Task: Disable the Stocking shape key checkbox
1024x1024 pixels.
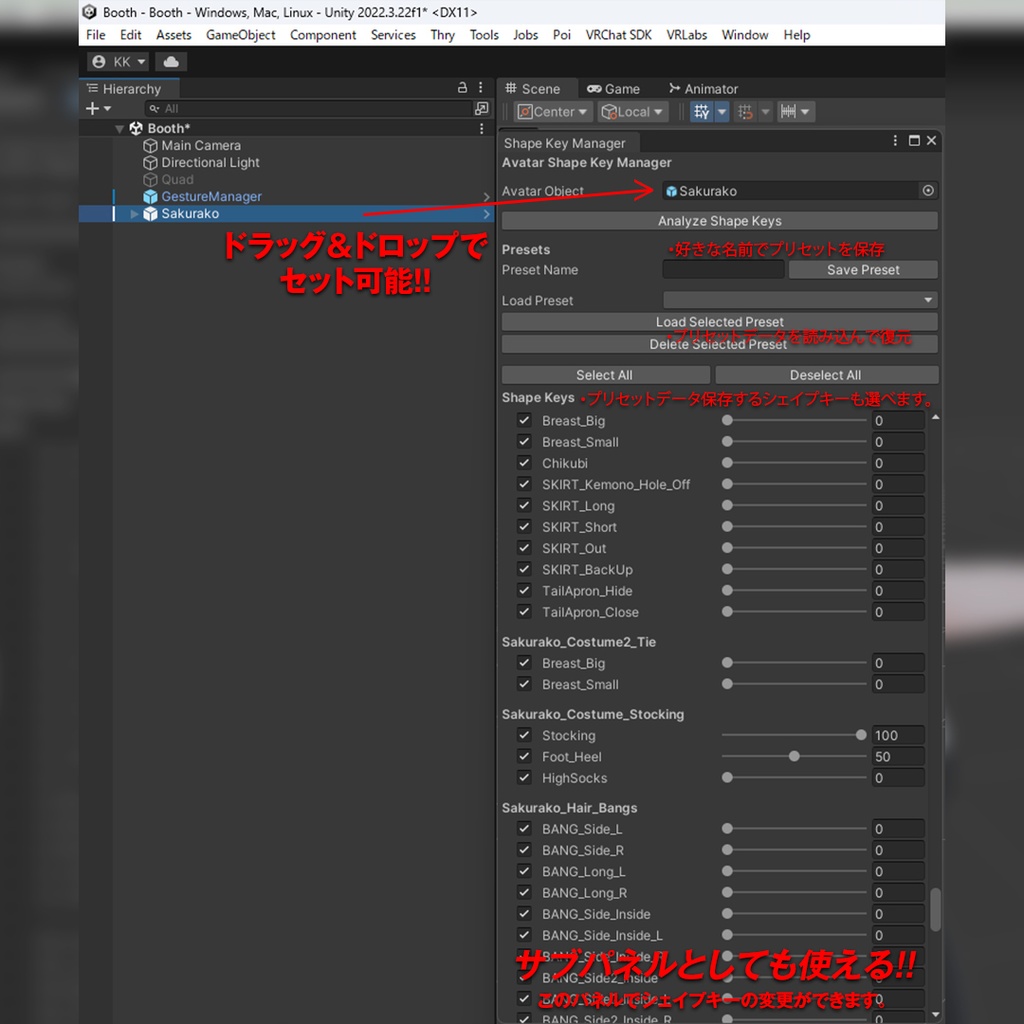Action: 524,735
